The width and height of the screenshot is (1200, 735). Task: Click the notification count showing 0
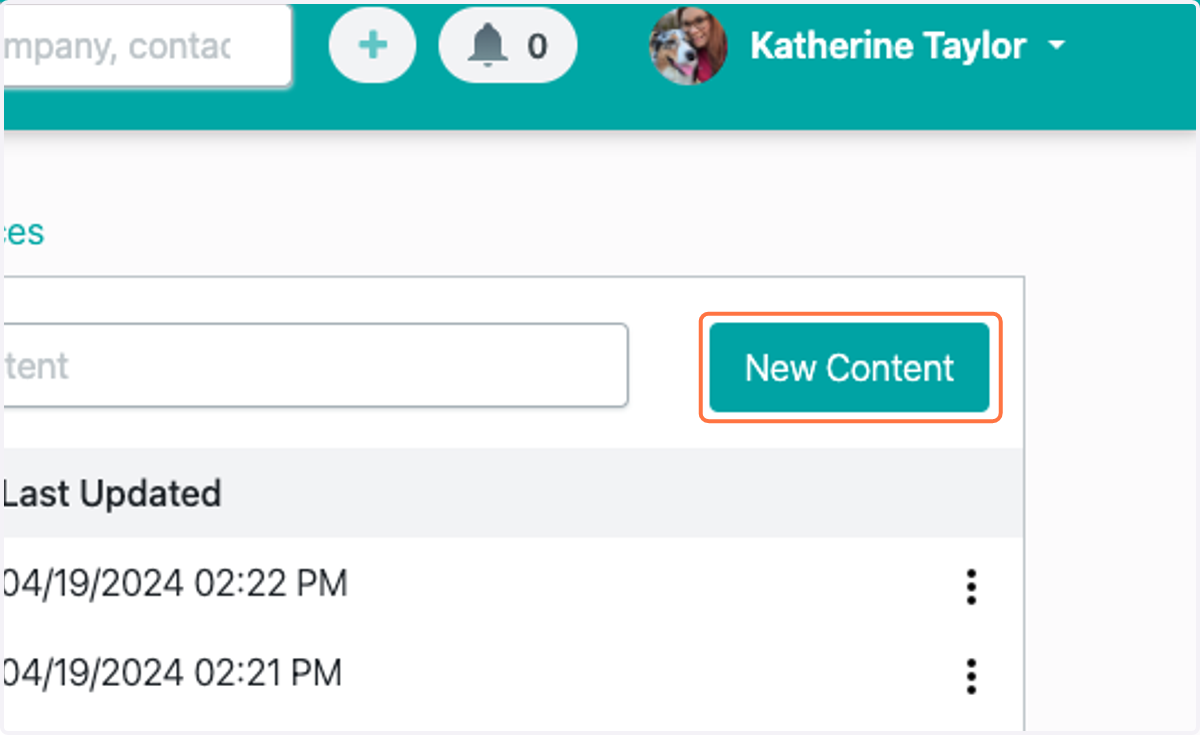(538, 46)
